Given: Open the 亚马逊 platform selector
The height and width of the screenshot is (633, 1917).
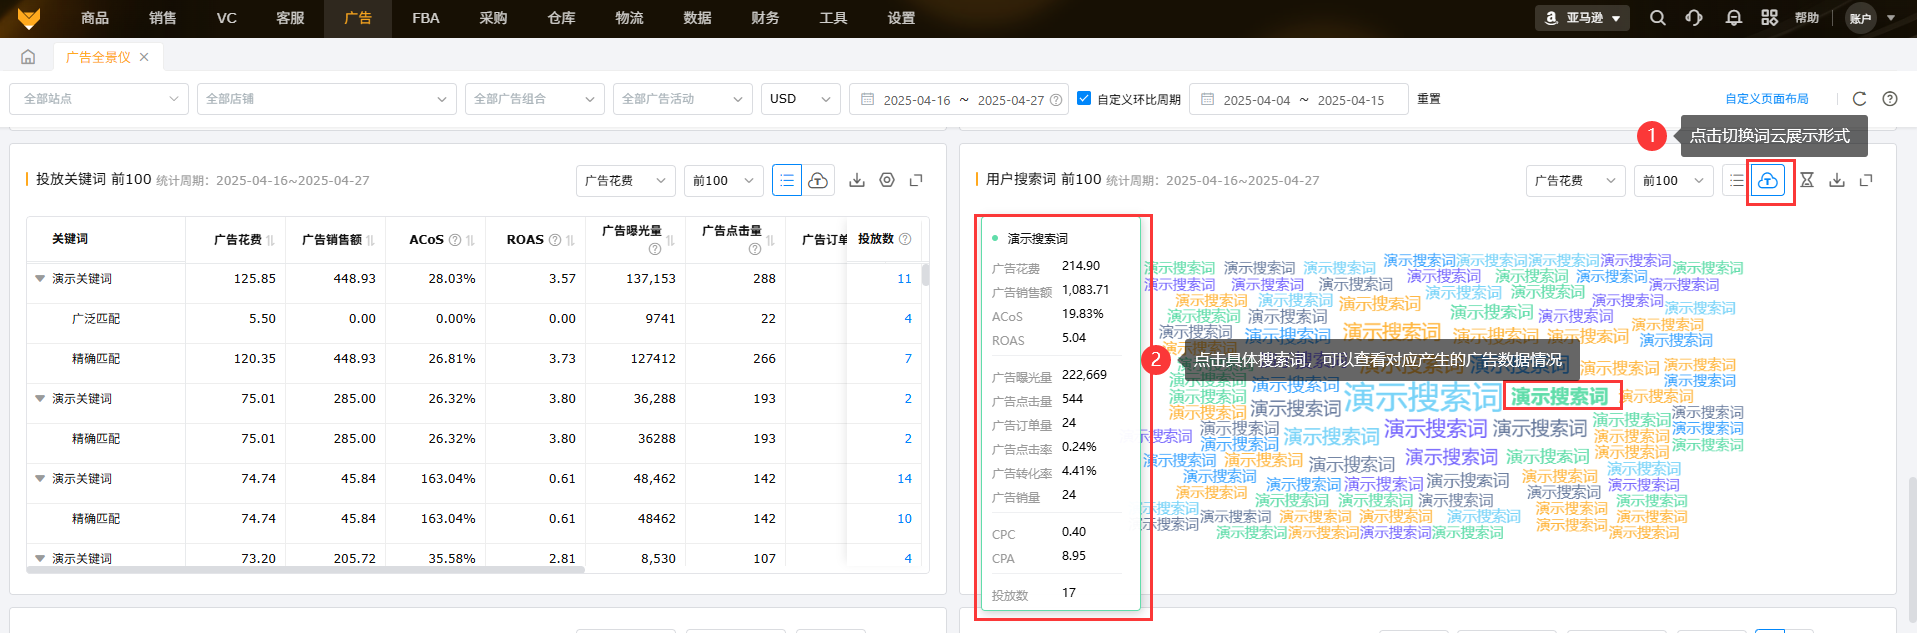Looking at the screenshot, I should pos(1582,18).
